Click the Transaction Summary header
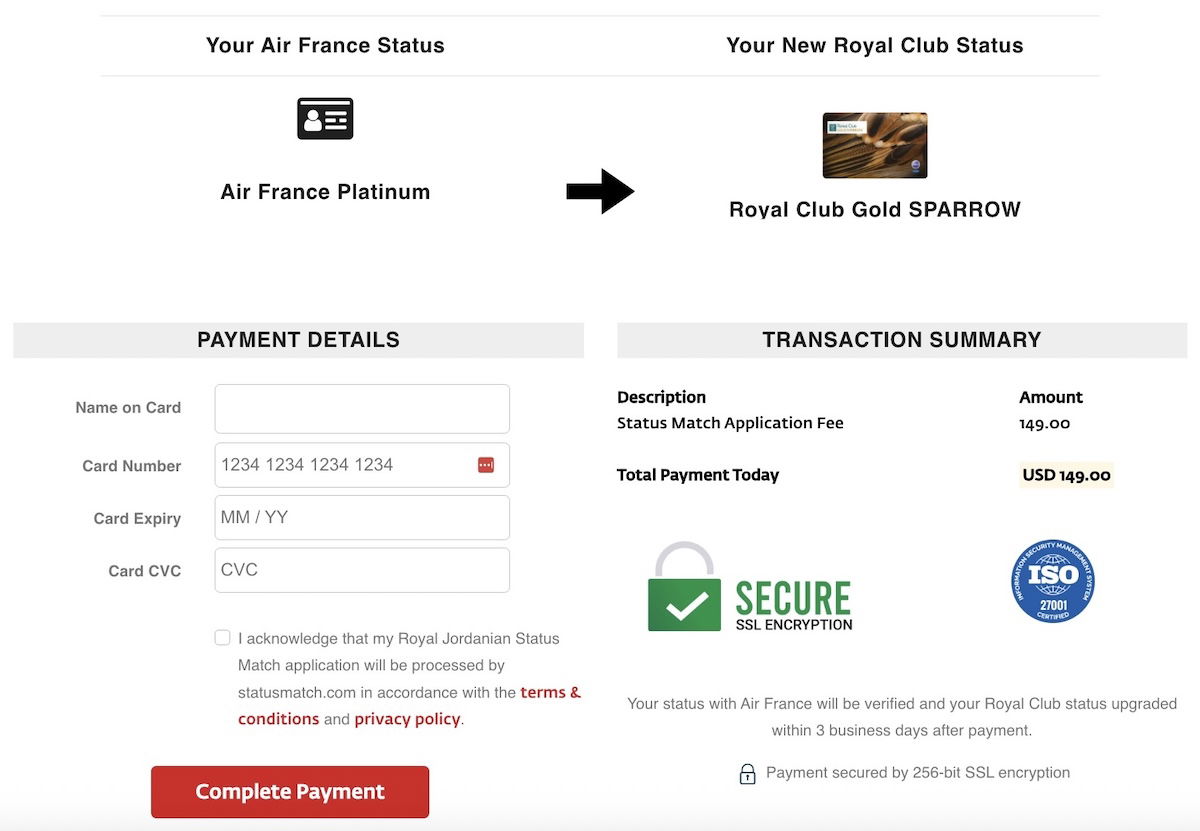This screenshot has height=831, width=1200. pos(902,340)
